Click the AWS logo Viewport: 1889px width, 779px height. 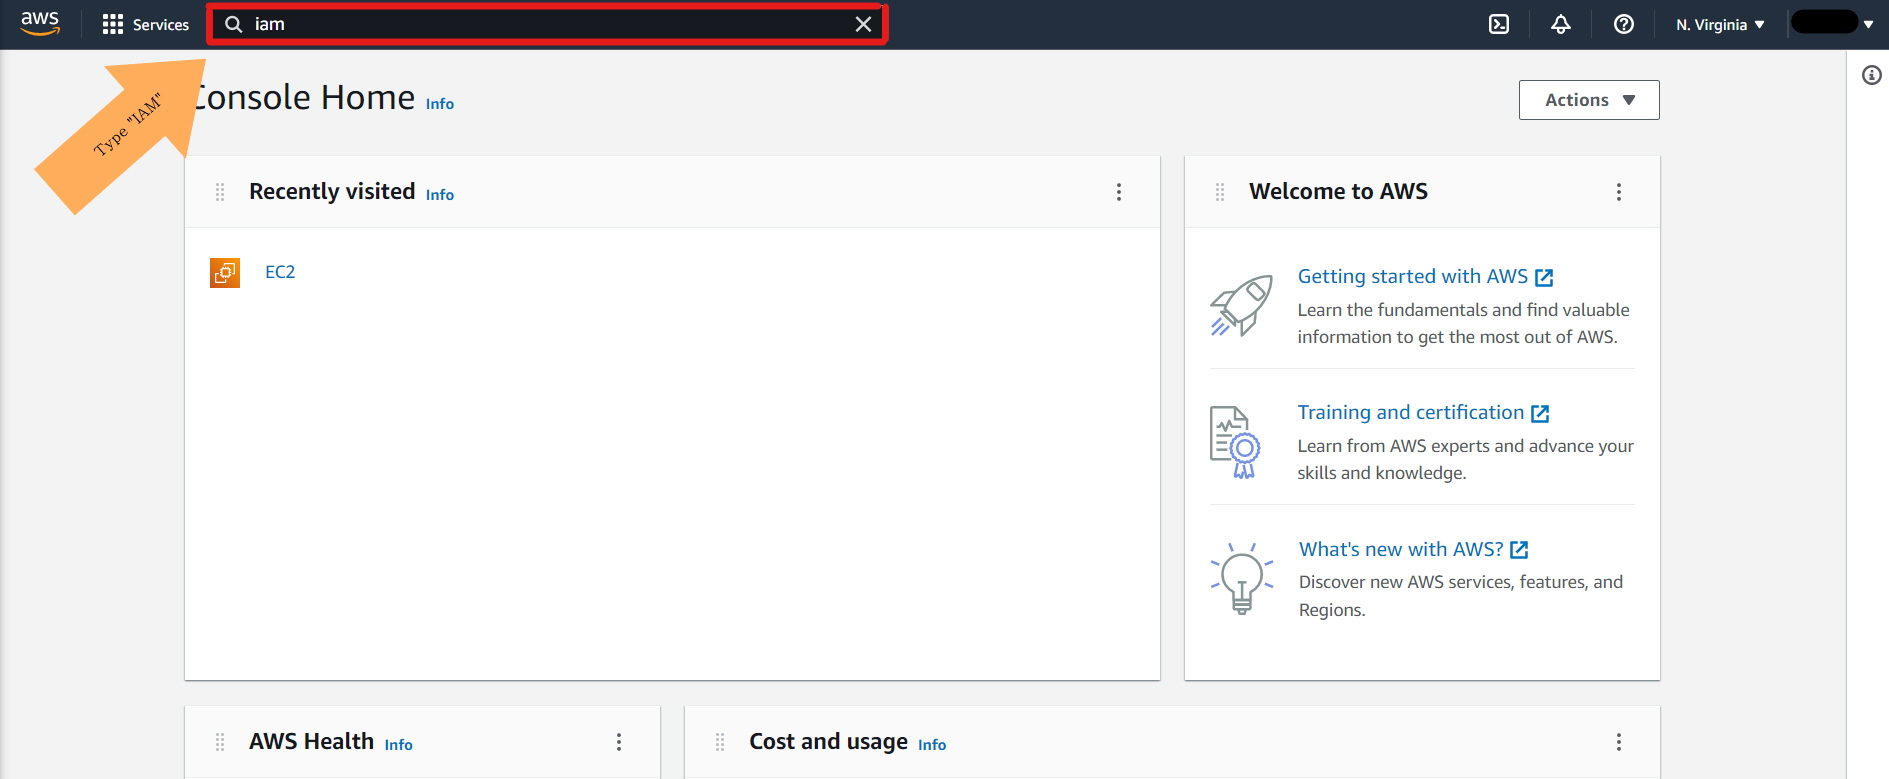click(40, 23)
